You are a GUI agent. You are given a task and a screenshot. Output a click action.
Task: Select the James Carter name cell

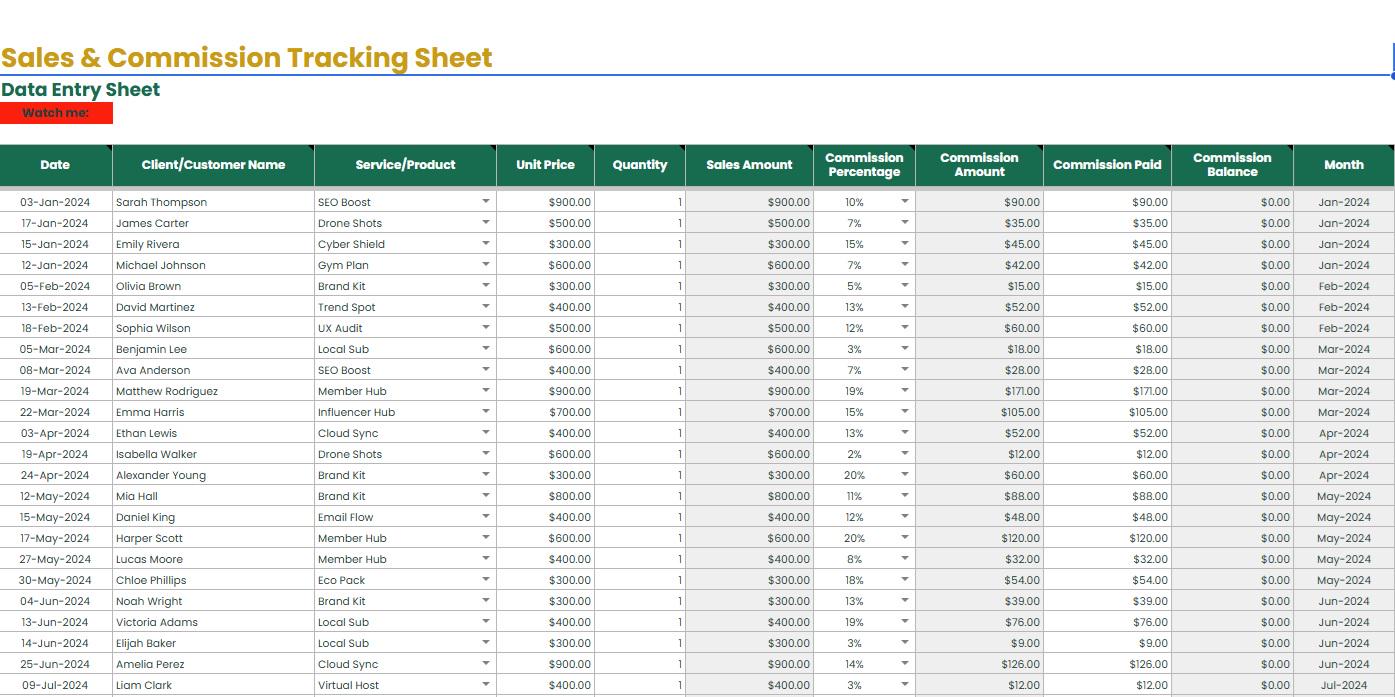[x=213, y=223]
